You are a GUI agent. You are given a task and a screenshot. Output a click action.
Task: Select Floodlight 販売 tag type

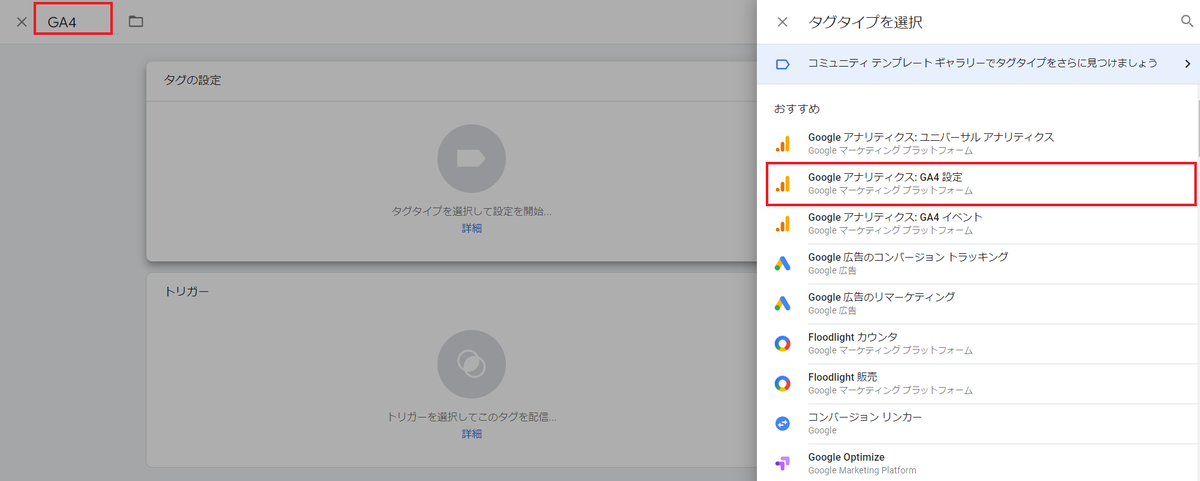click(979, 383)
